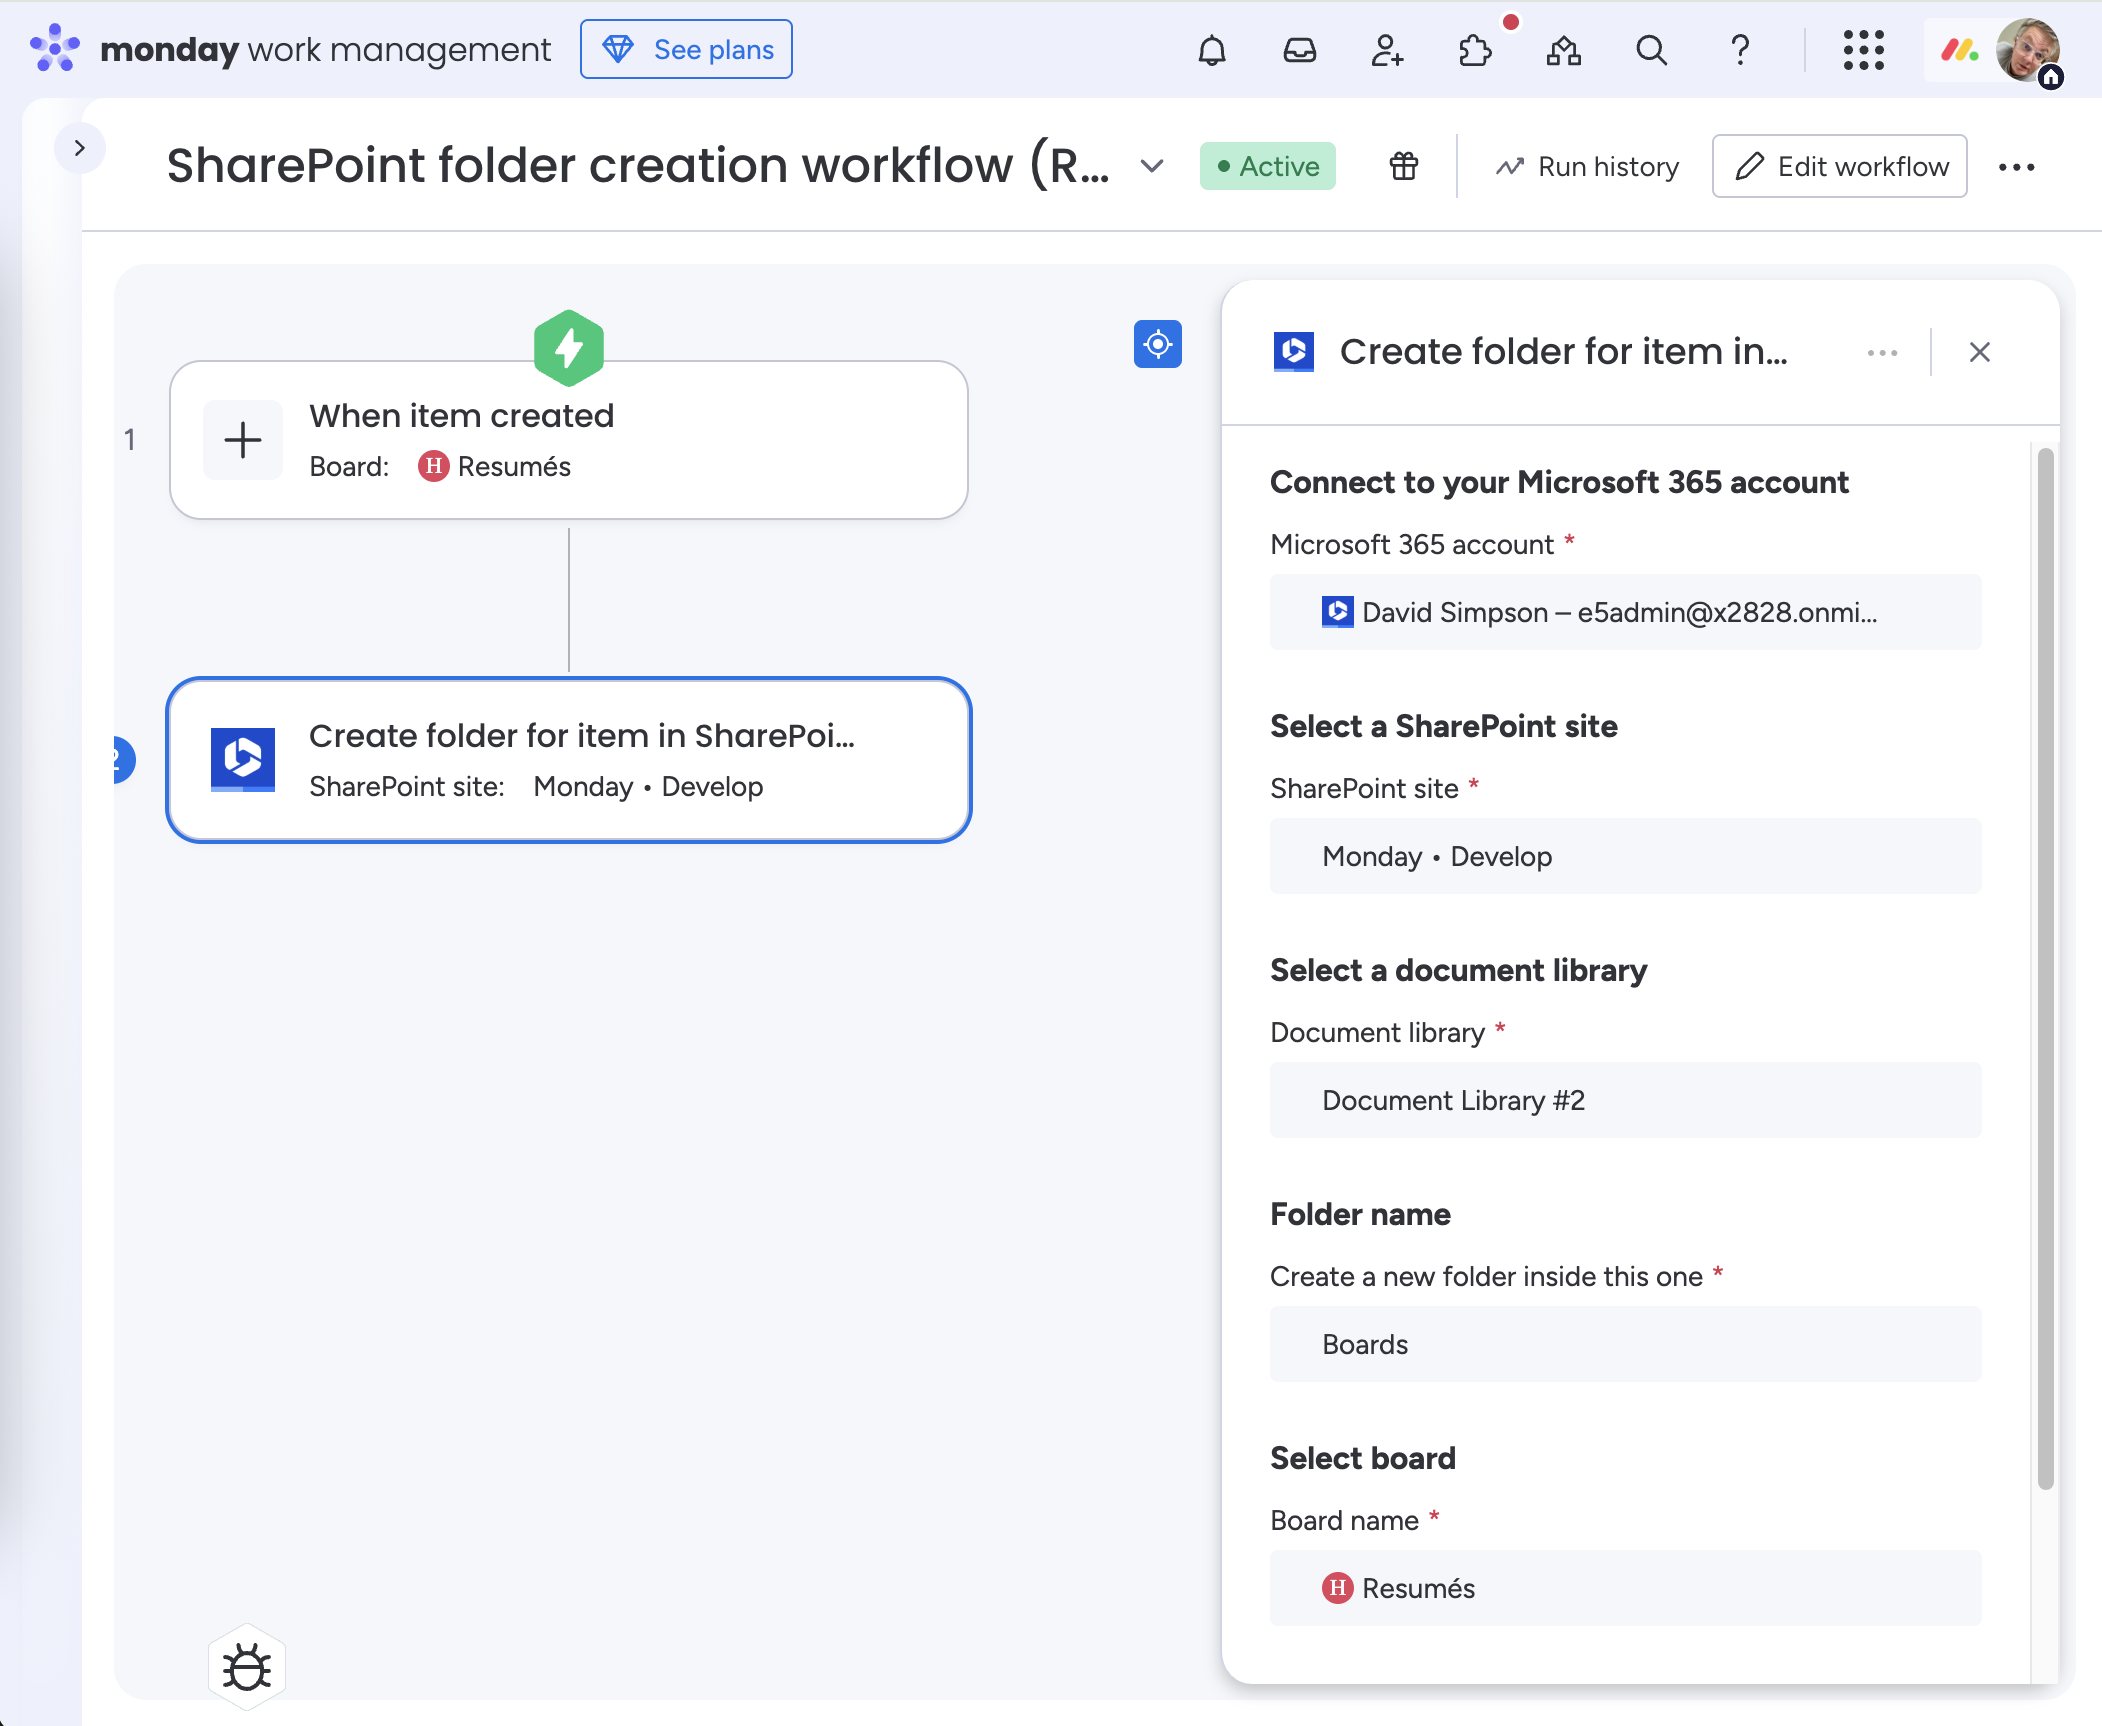This screenshot has height=1726, width=2102.
Task: Open the notifications bell
Action: click(1211, 50)
